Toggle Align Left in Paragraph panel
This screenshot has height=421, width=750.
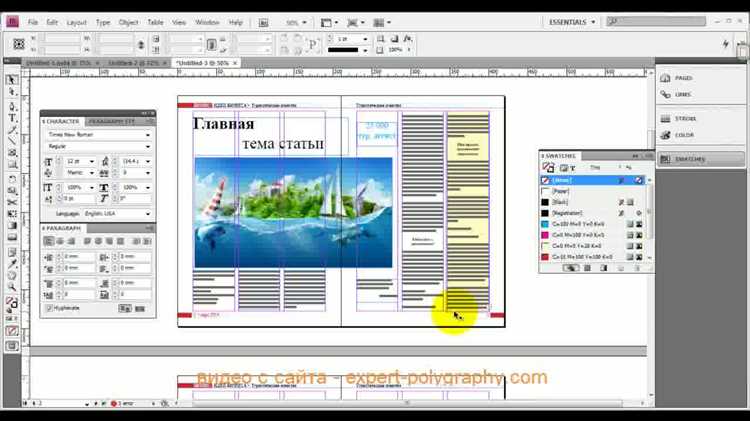click(x=49, y=242)
